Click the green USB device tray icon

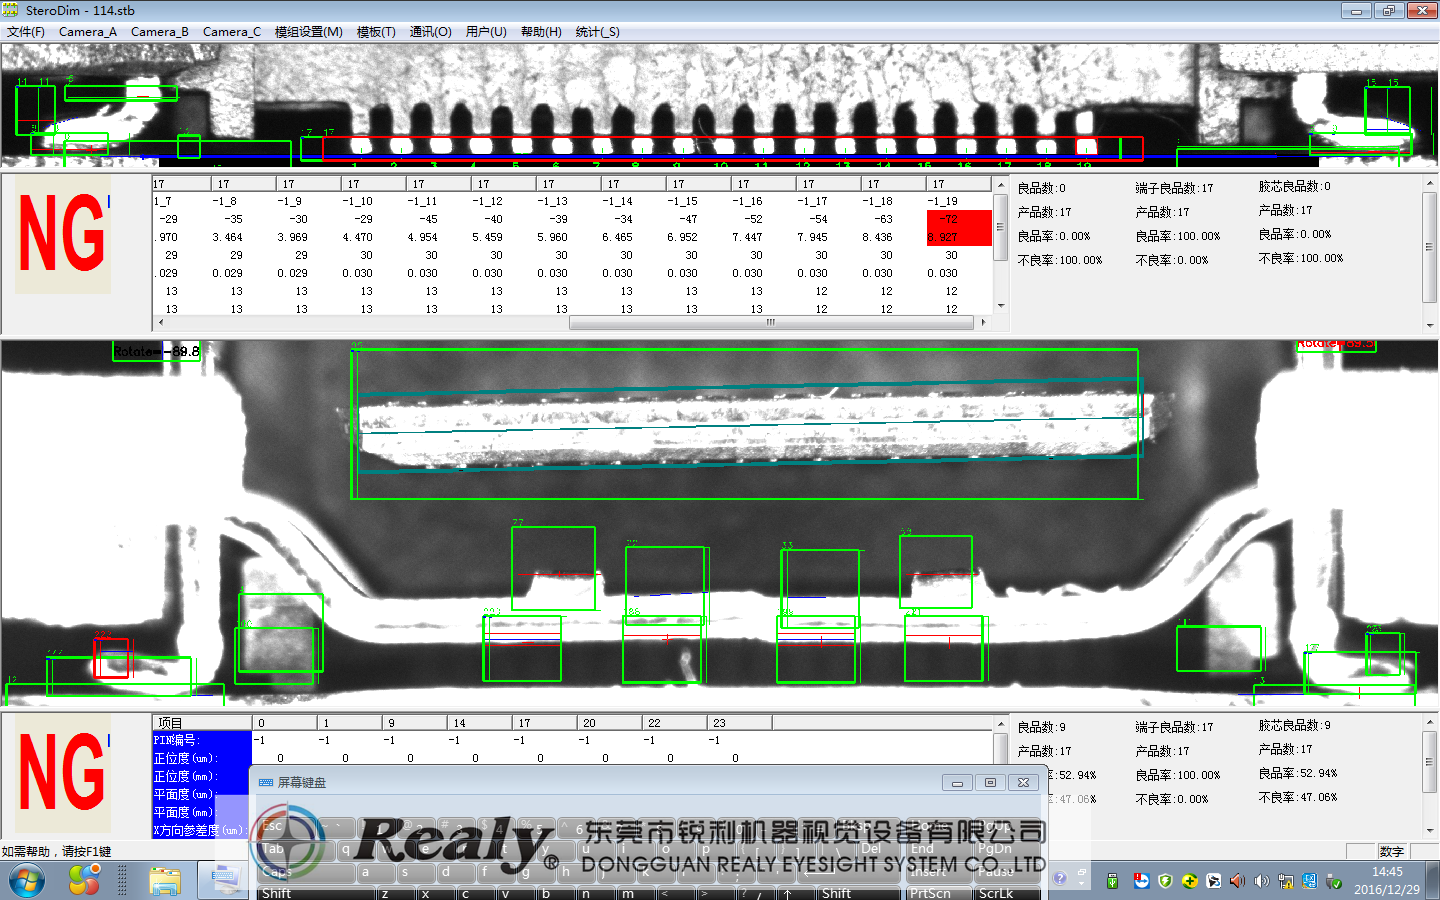[x=1112, y=881]
